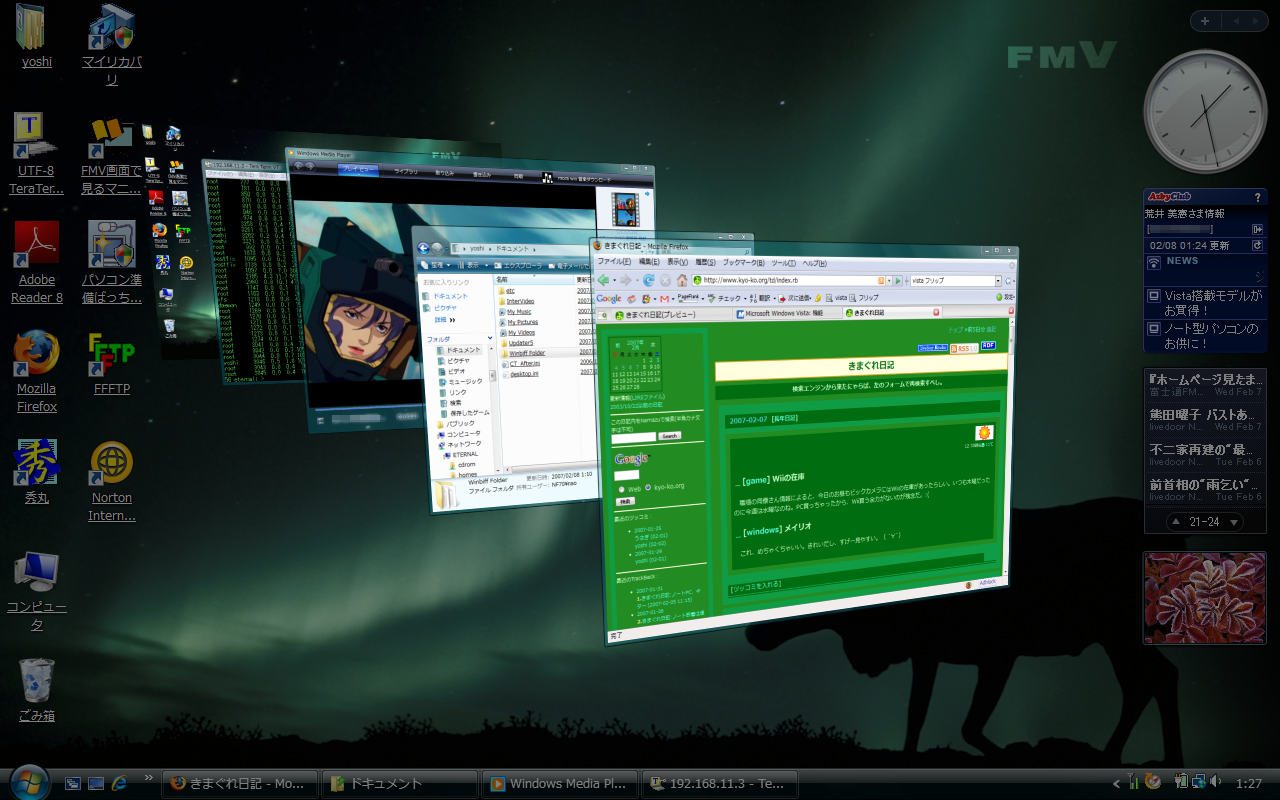Open the ブックマーク menu in Firefox

[x=743, y=263]
